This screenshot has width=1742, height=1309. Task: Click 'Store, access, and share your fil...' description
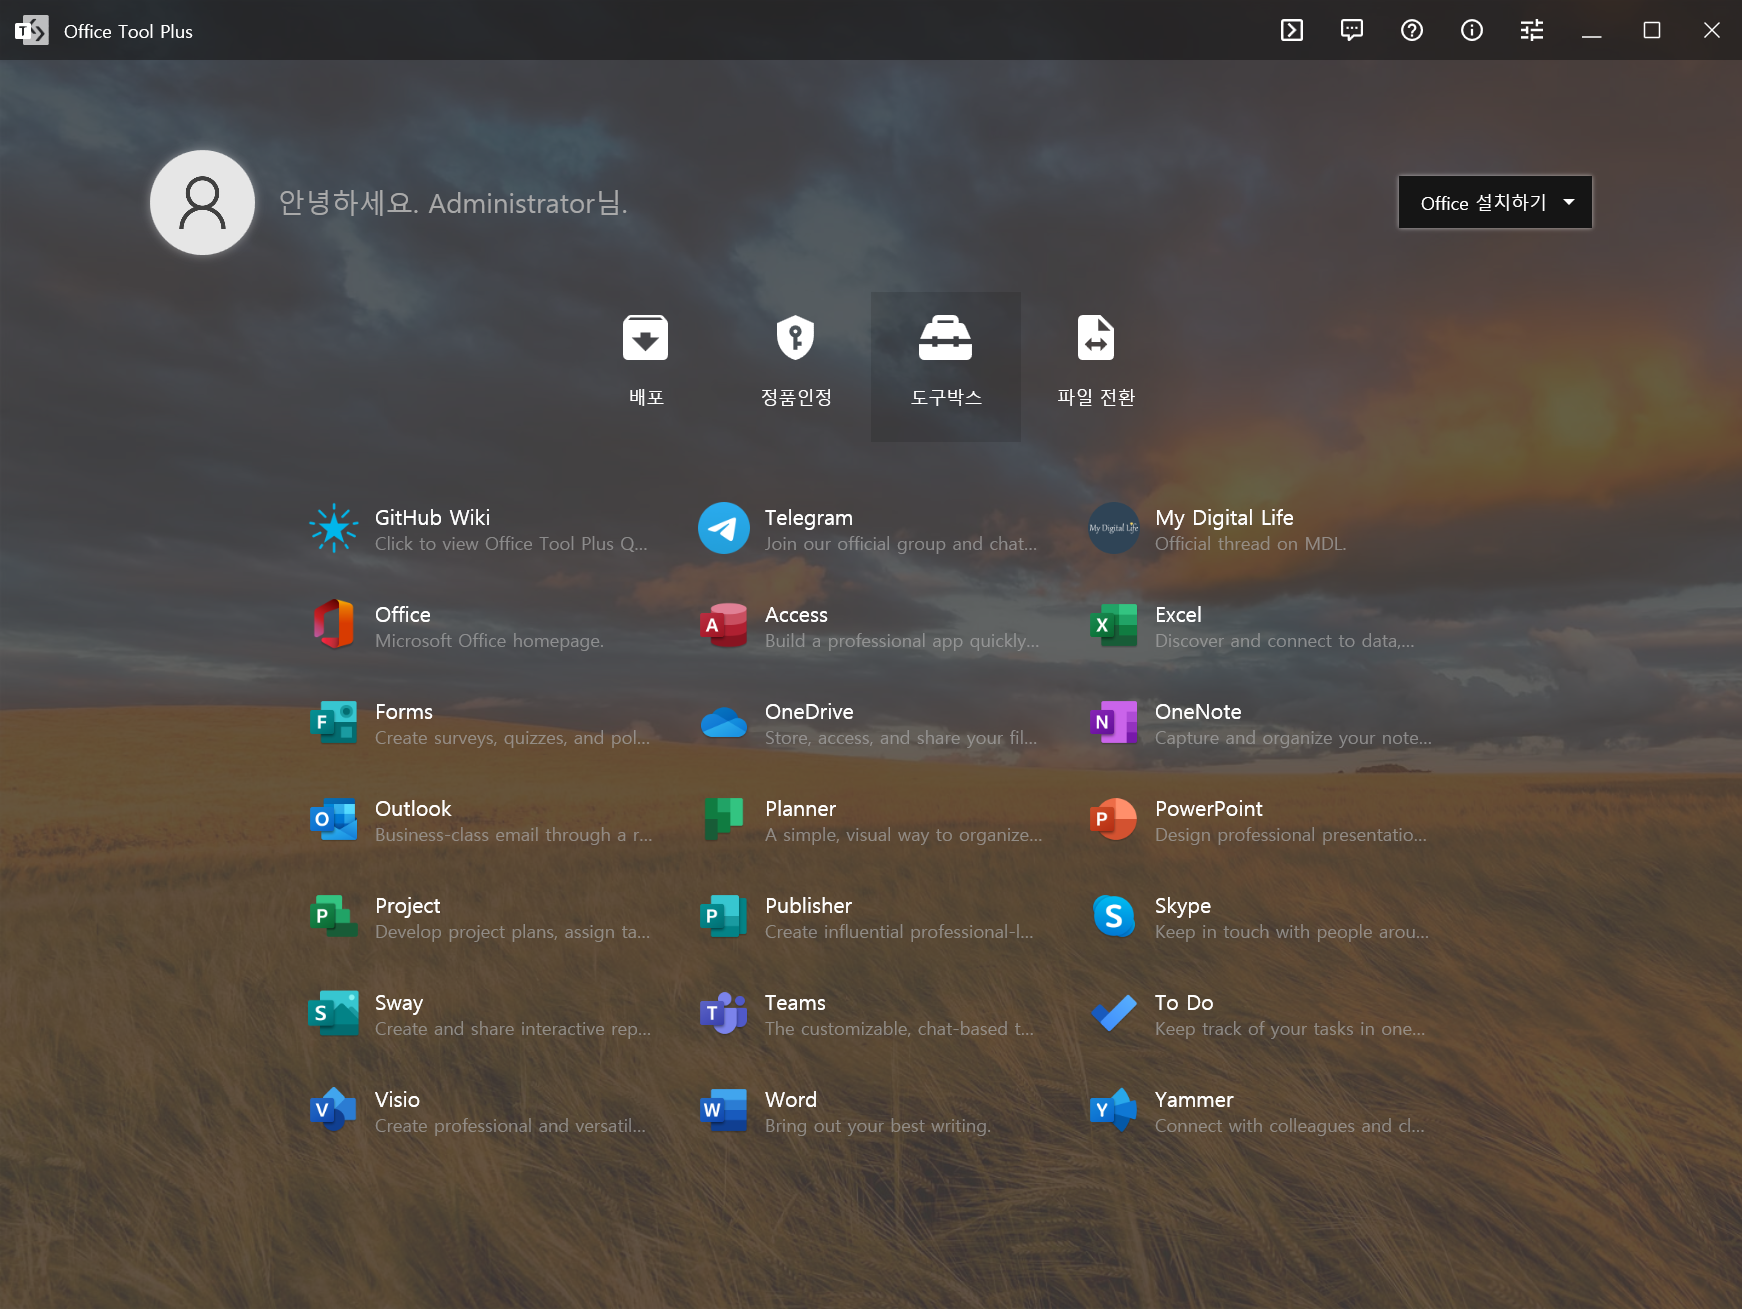tap(901, 738)
